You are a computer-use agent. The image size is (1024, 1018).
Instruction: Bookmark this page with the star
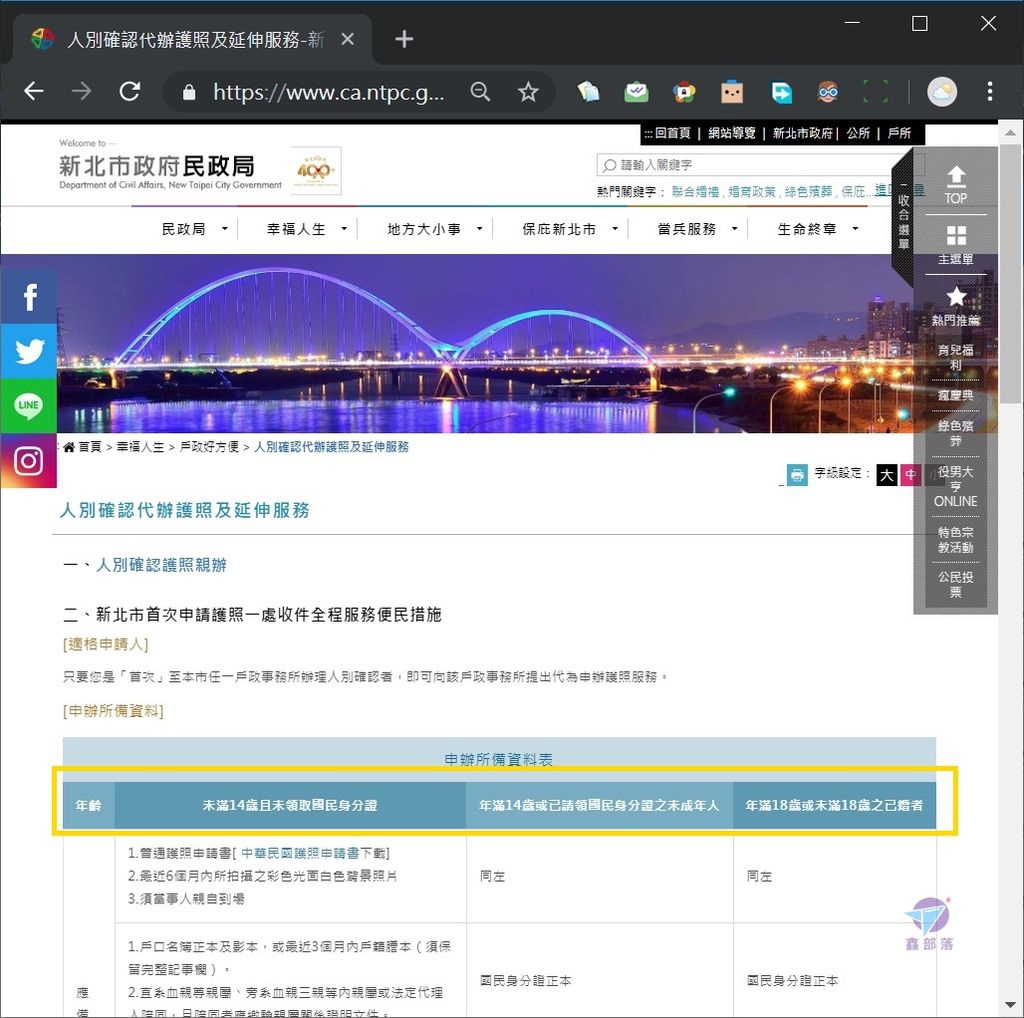point(528,91)
